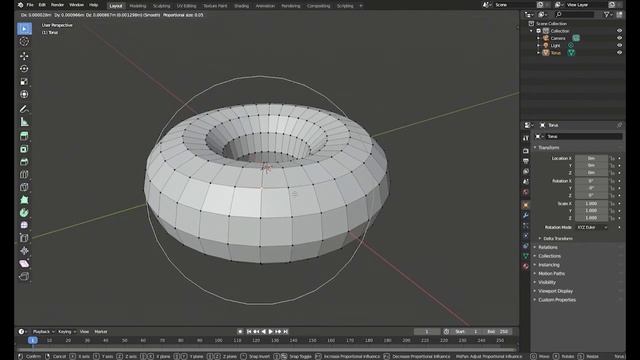Open the Render menu
Image resolution: width=640 pixels, height=360 pixels.
coord(57,5)
